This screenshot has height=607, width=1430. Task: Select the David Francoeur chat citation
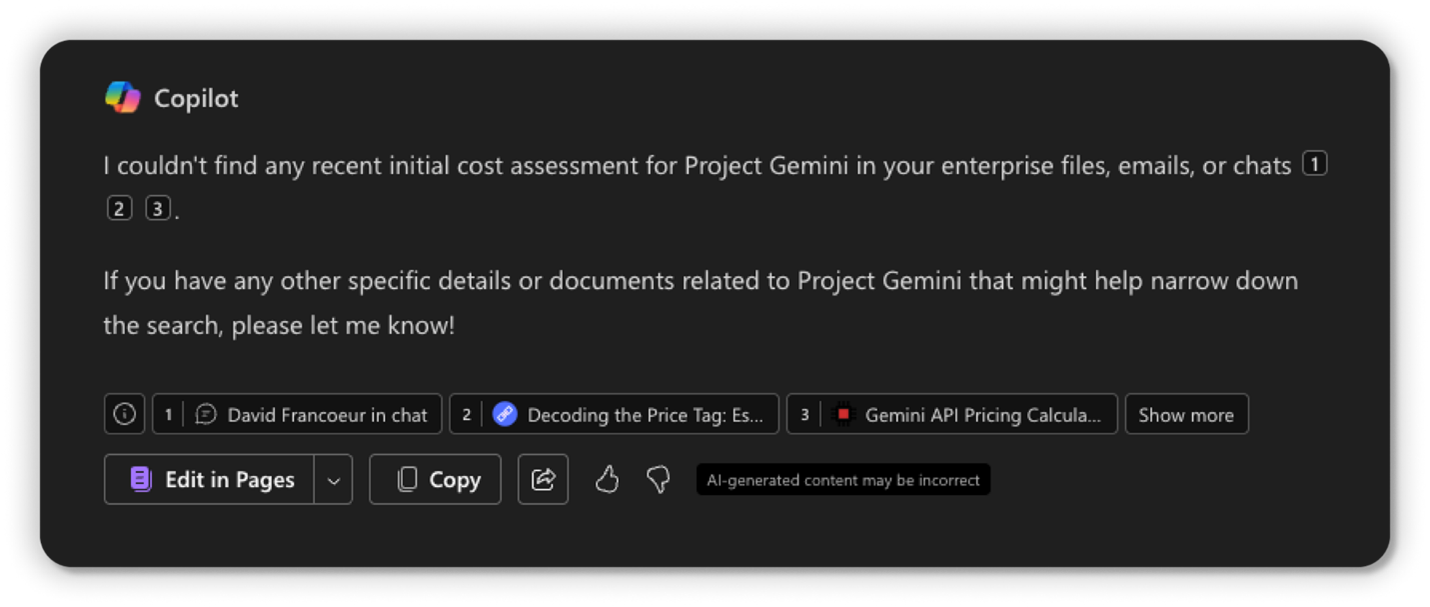(x=296, y=413)
